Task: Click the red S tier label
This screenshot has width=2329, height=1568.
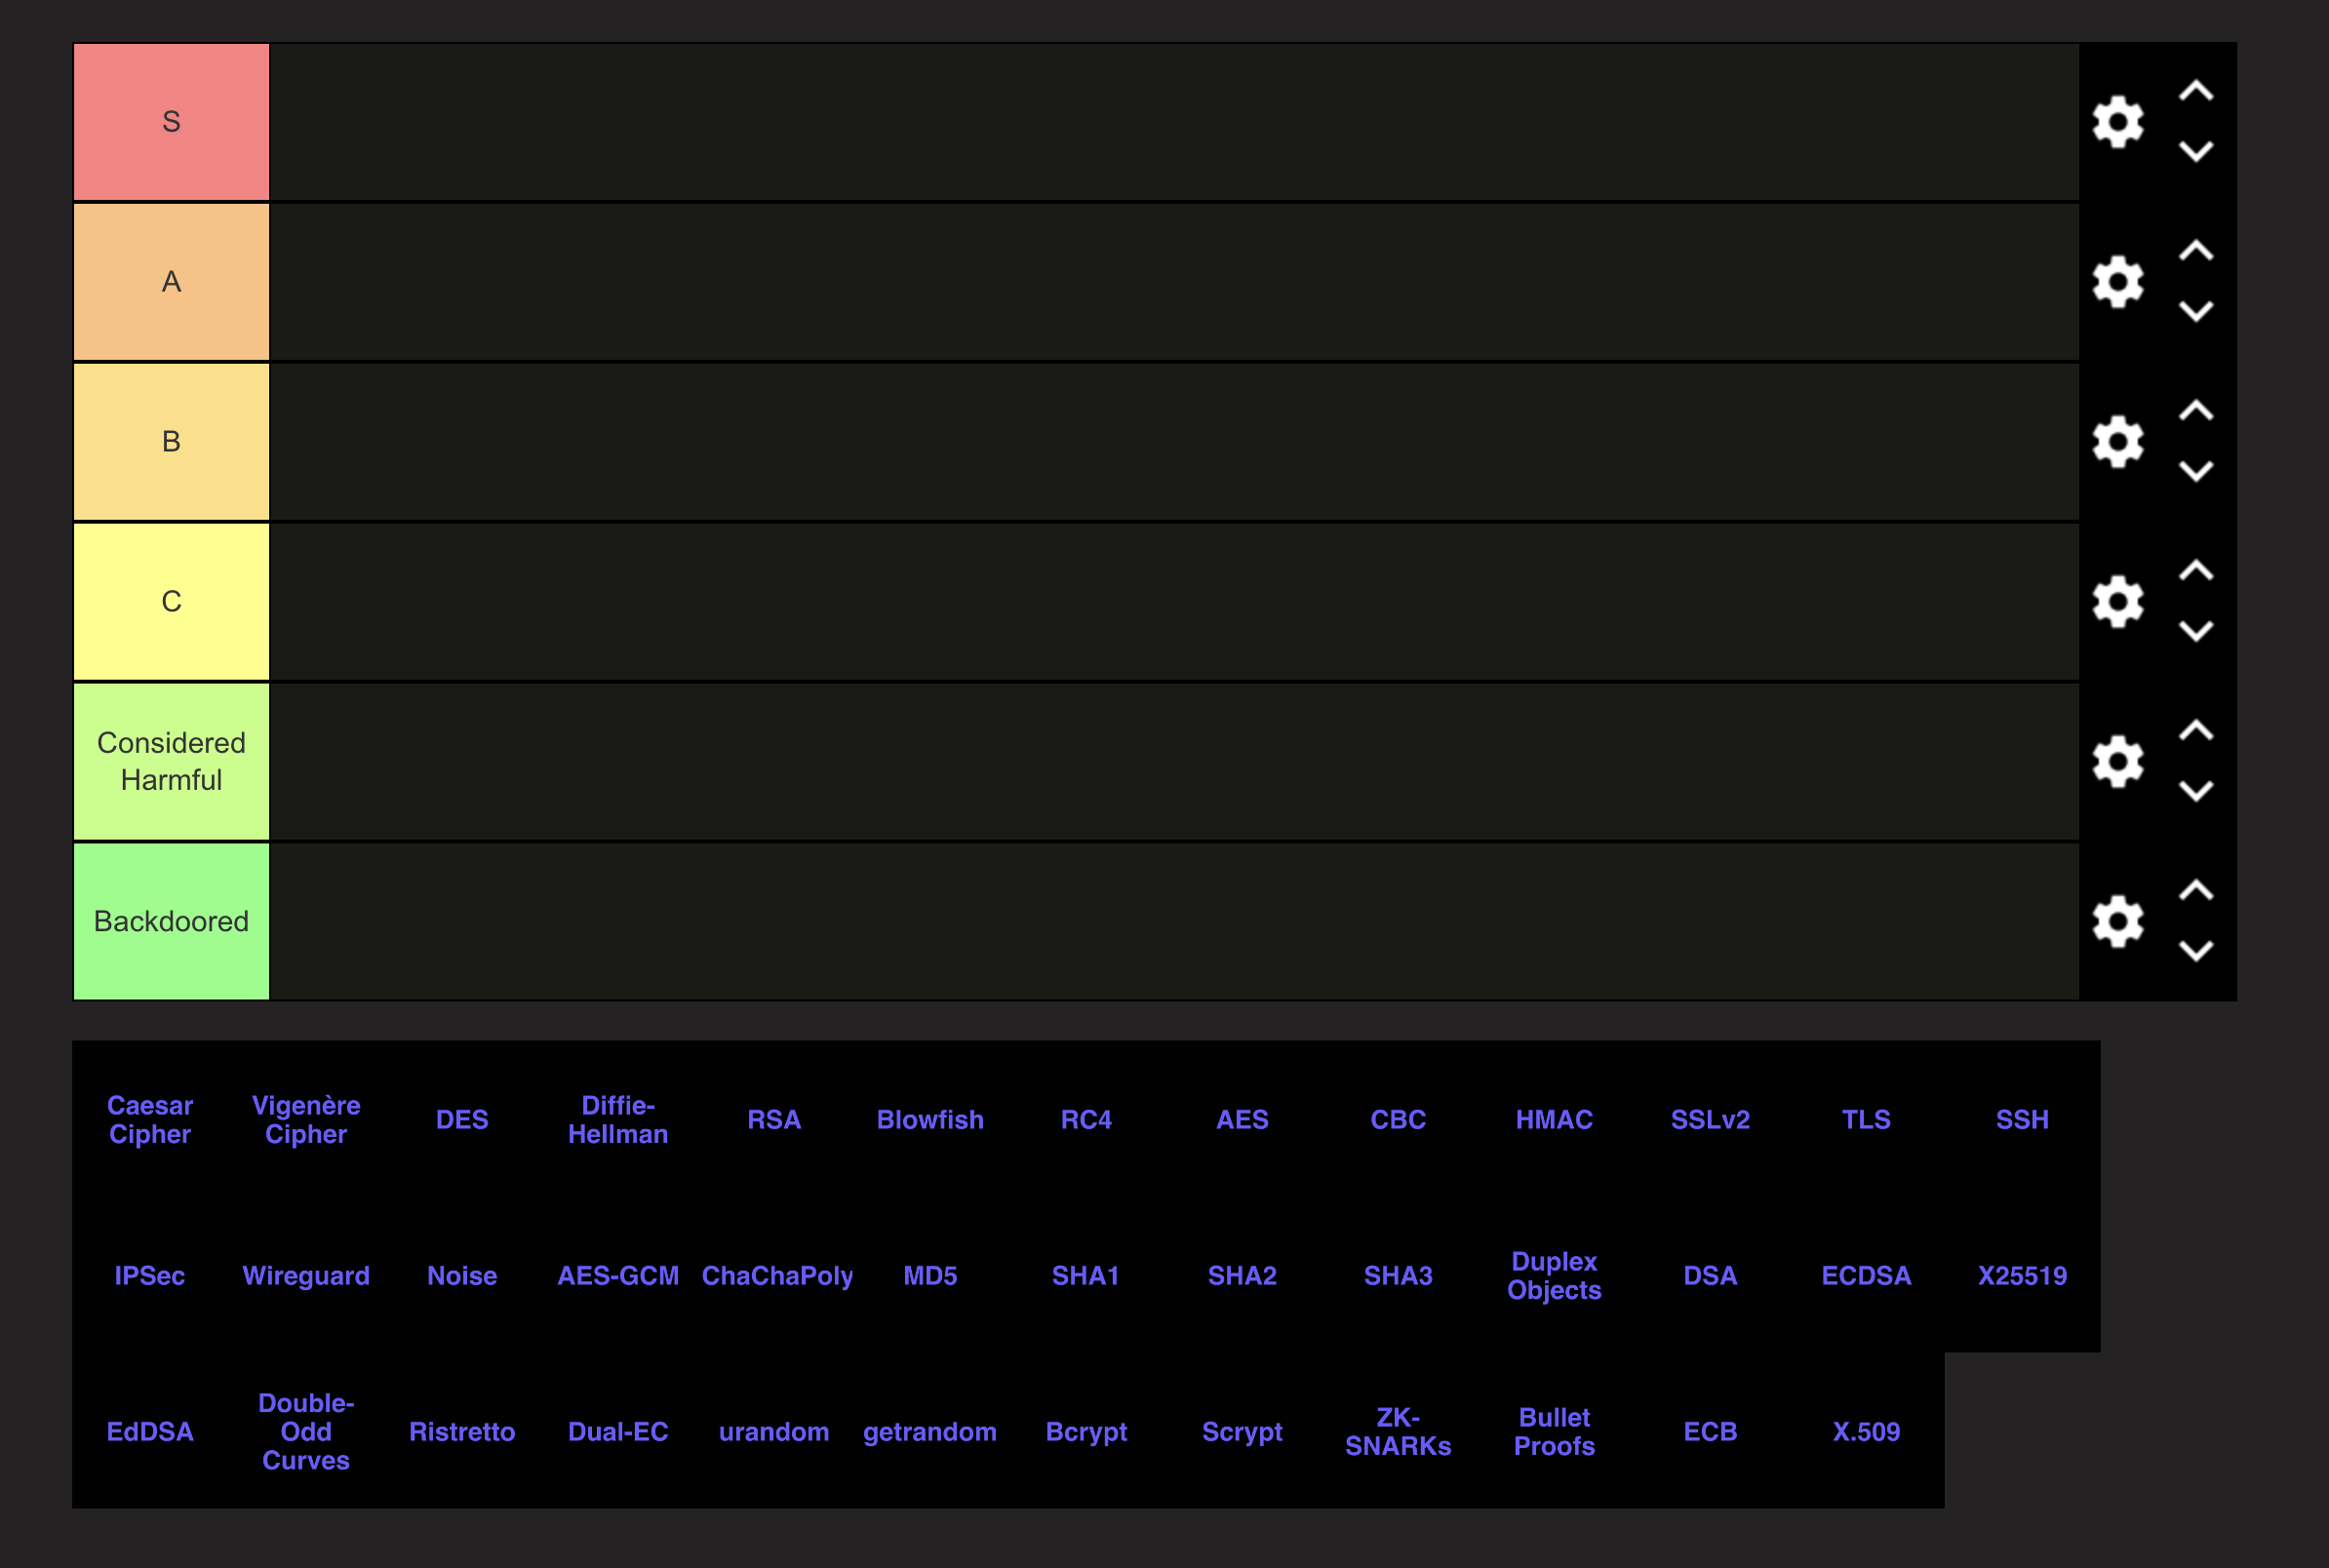Action: (170, 122)
